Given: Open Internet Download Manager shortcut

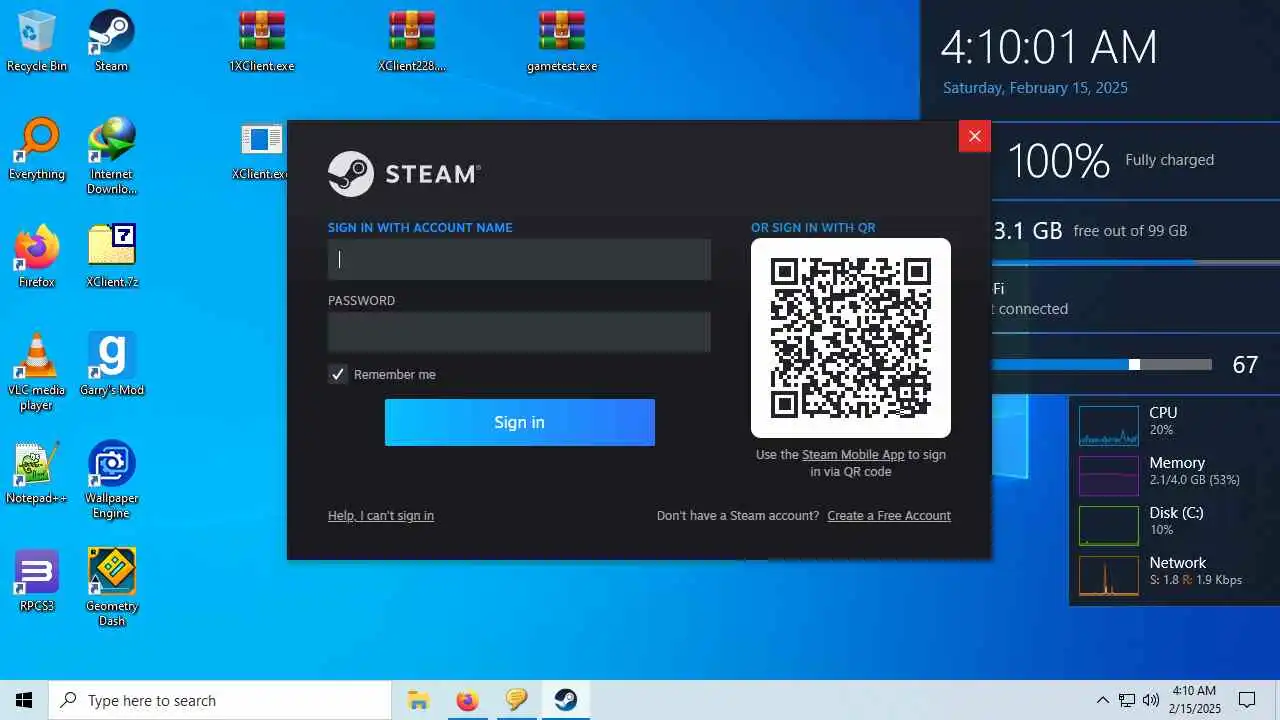Looking at the screenshot, I should [x=111, y=156].
